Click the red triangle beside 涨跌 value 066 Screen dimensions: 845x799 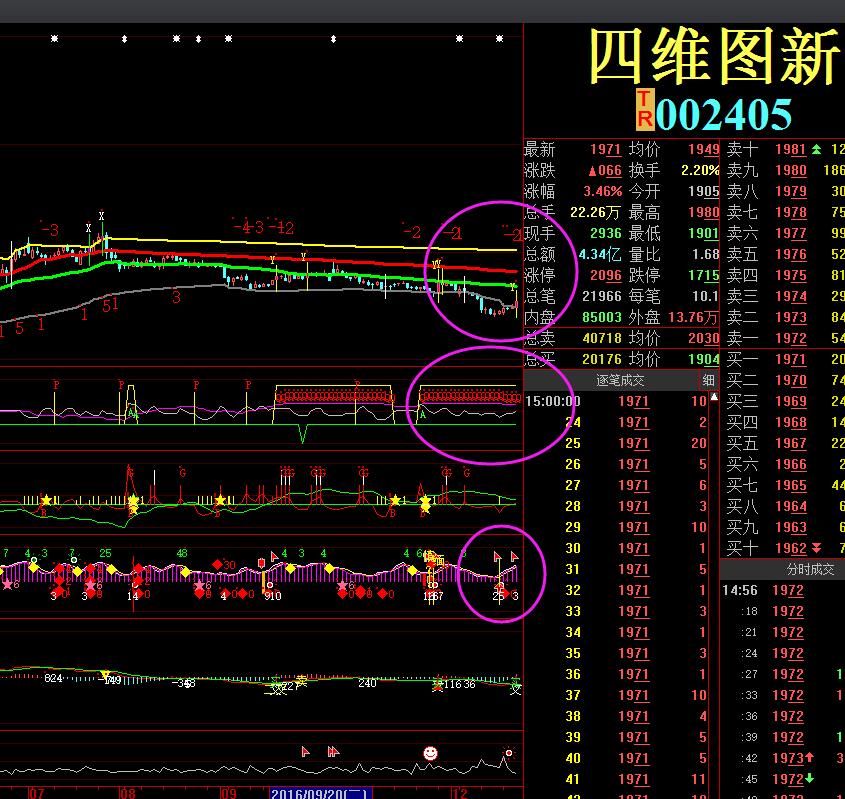592,171
